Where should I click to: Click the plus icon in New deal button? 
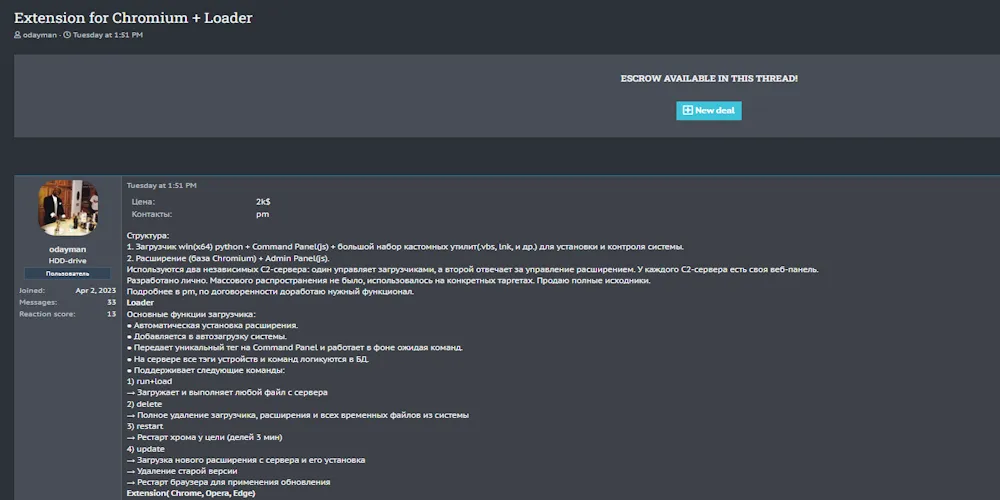688,110
